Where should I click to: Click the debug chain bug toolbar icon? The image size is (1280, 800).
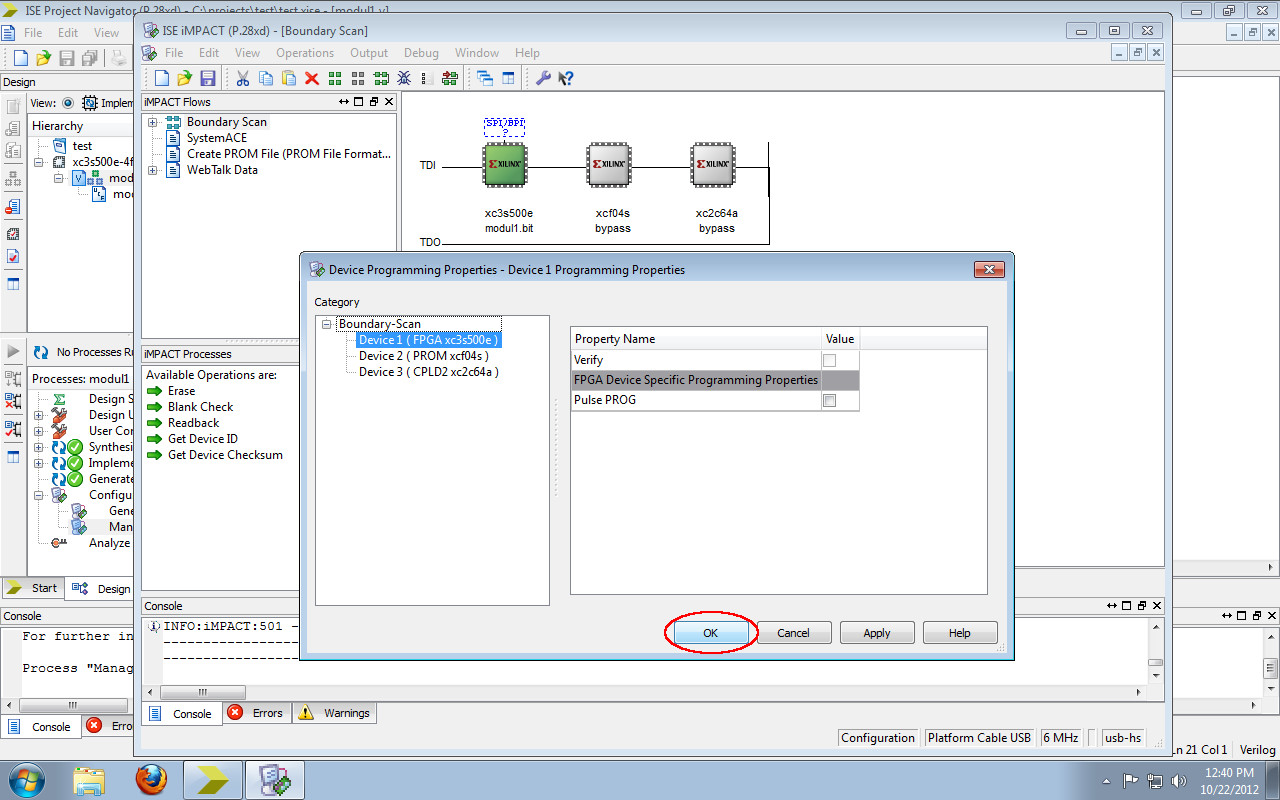point(404,78)
